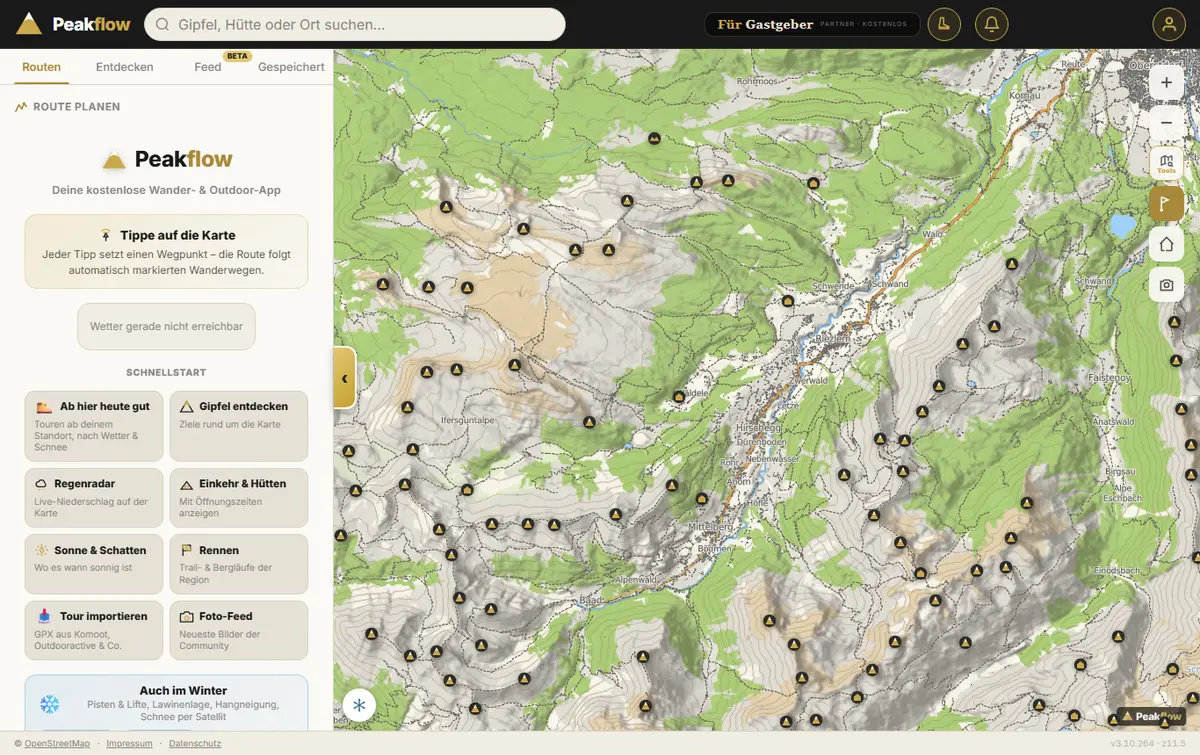Click the Einödsbach map label
The width and height of the screenshot is (1200, 755).
click(1117, 570)
